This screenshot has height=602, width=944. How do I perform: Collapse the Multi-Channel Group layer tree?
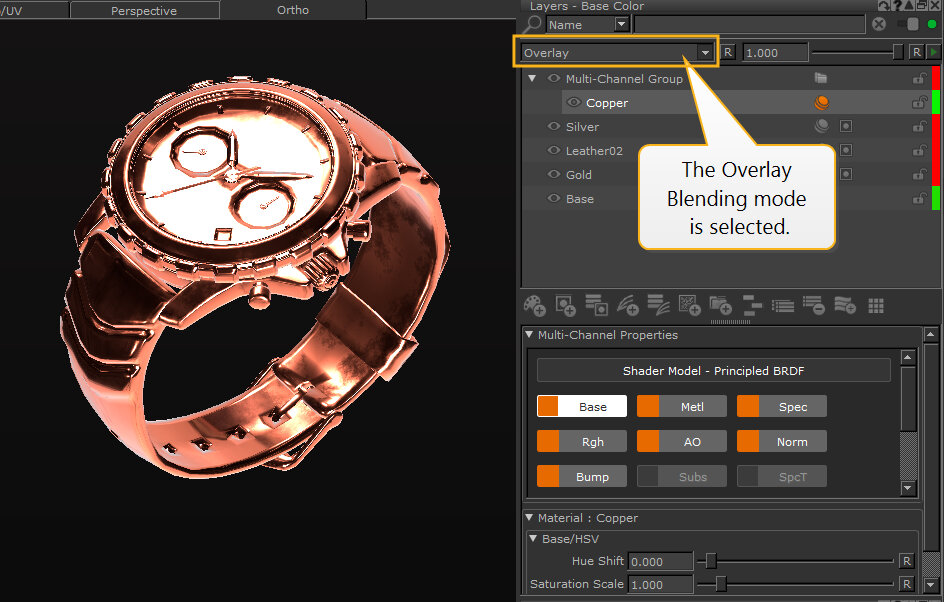[x=532, y=78]
